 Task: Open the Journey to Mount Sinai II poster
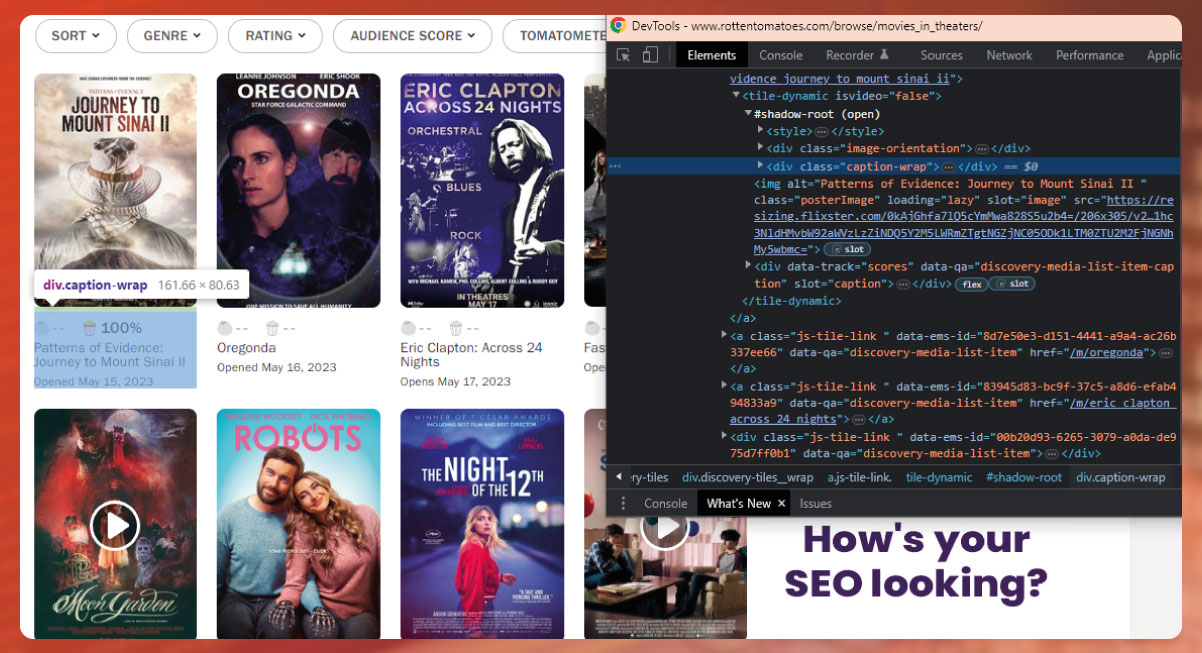(115, 190)
